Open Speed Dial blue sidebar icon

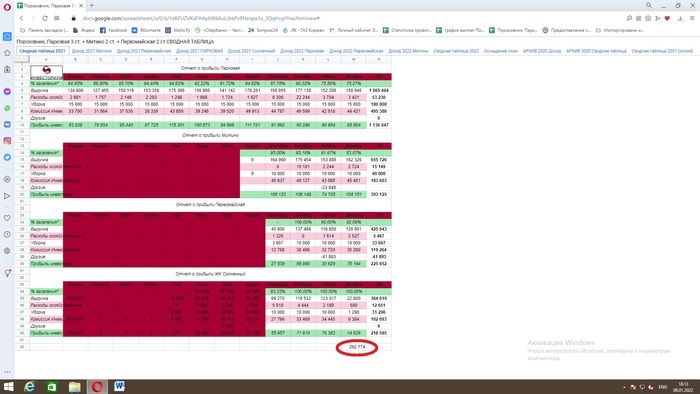pos(7,36)
